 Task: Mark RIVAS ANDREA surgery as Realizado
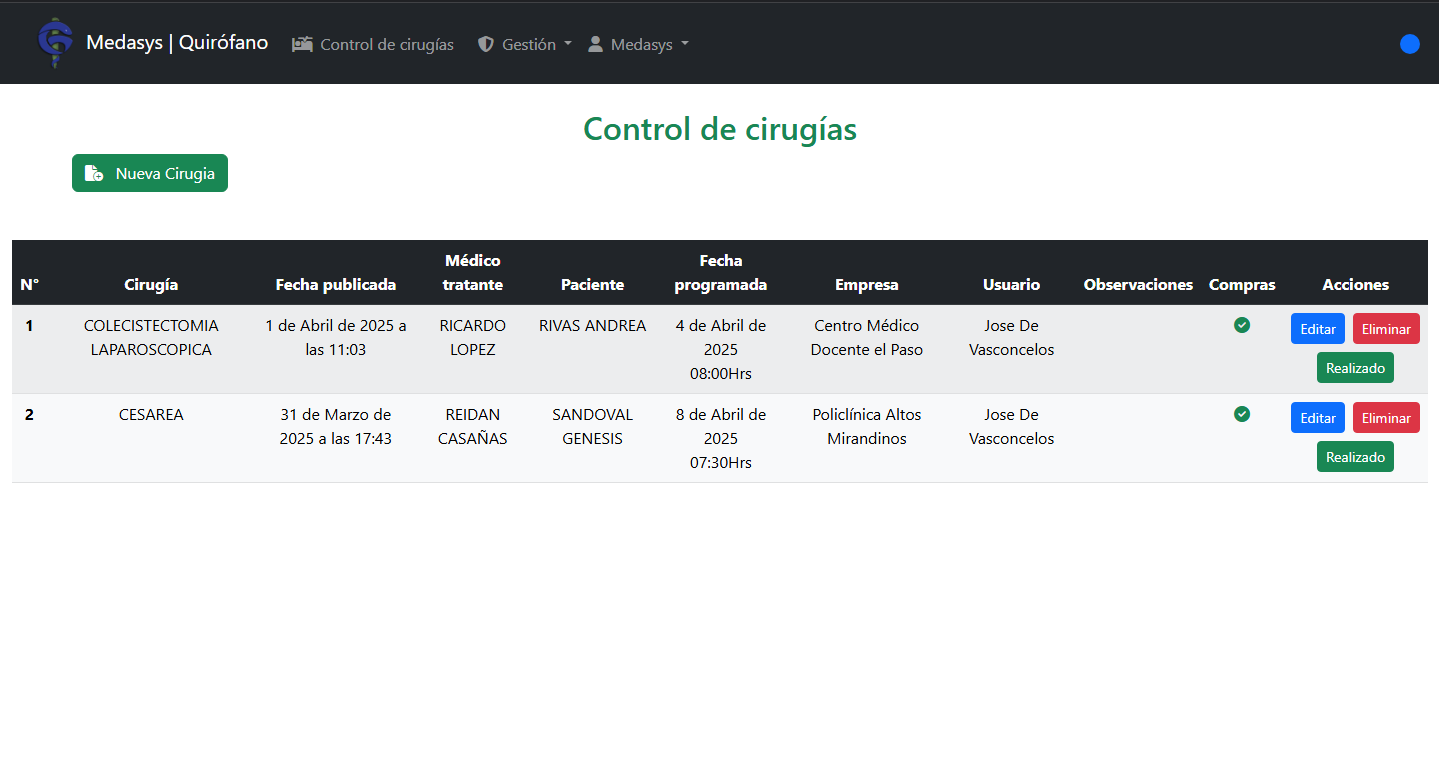click(x=1355, y=368)
